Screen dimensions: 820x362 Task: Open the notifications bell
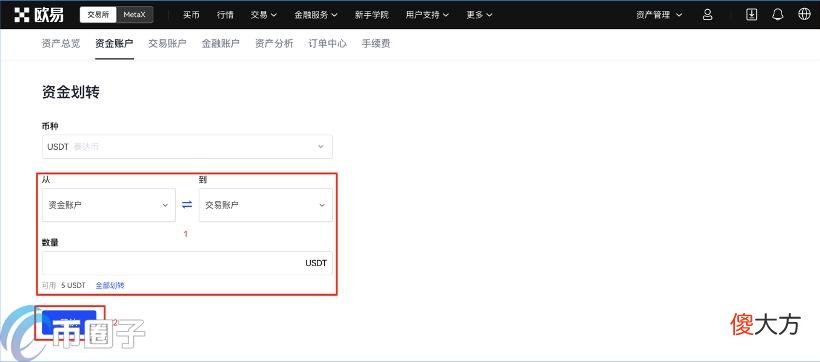(778, 15)
